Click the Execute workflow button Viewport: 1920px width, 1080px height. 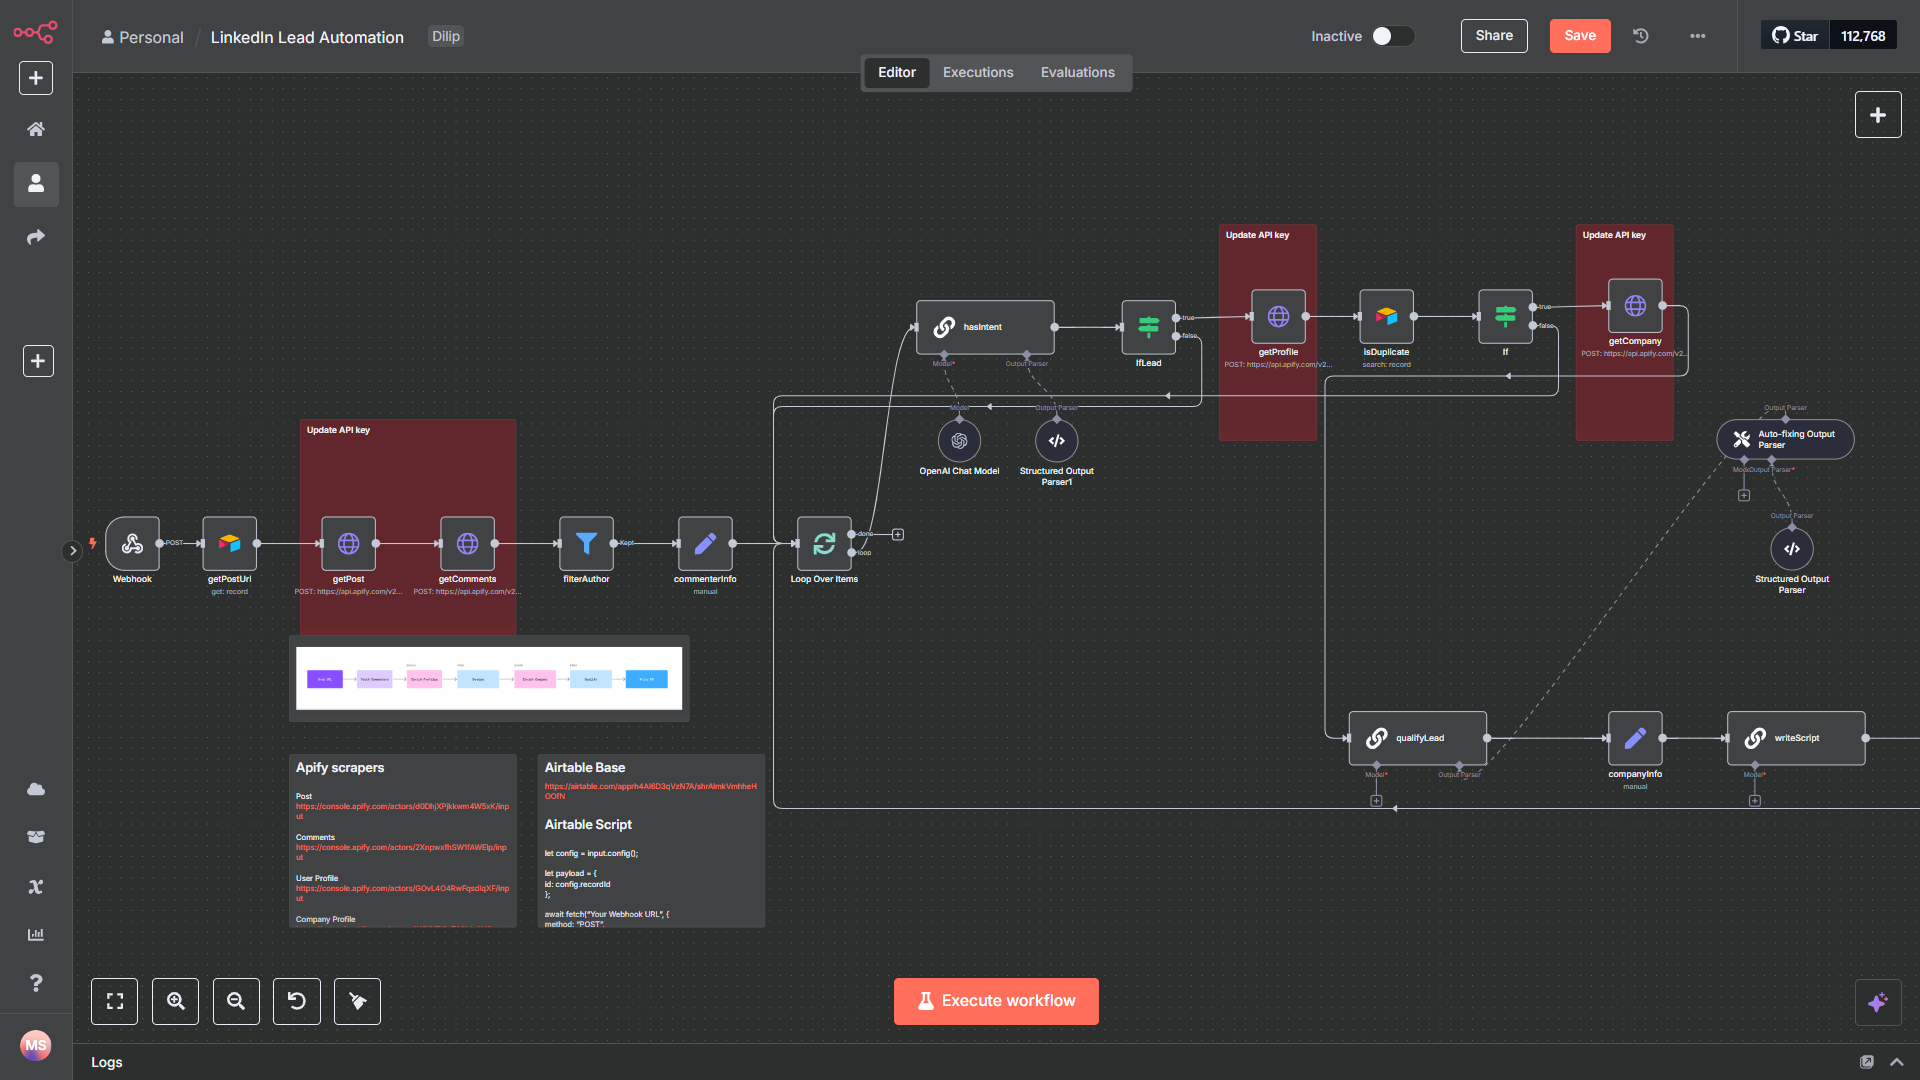pos(995,1001)
